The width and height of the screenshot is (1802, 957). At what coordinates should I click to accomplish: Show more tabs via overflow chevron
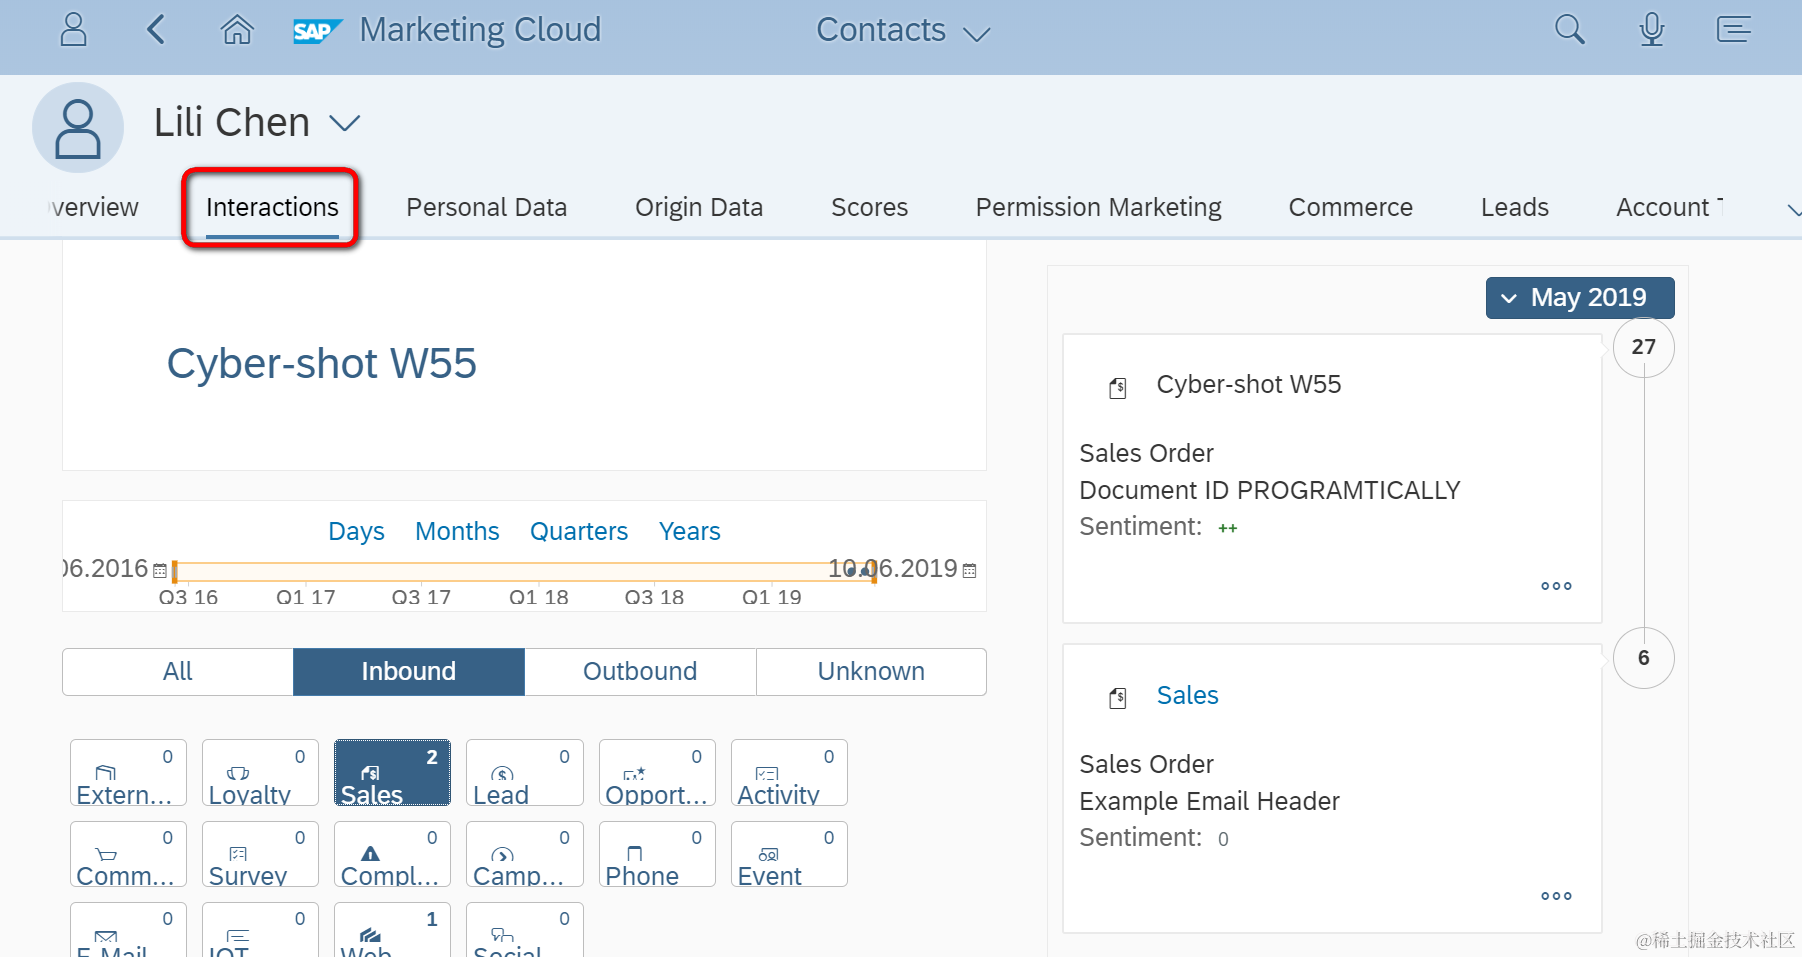tap(1793, 209)
